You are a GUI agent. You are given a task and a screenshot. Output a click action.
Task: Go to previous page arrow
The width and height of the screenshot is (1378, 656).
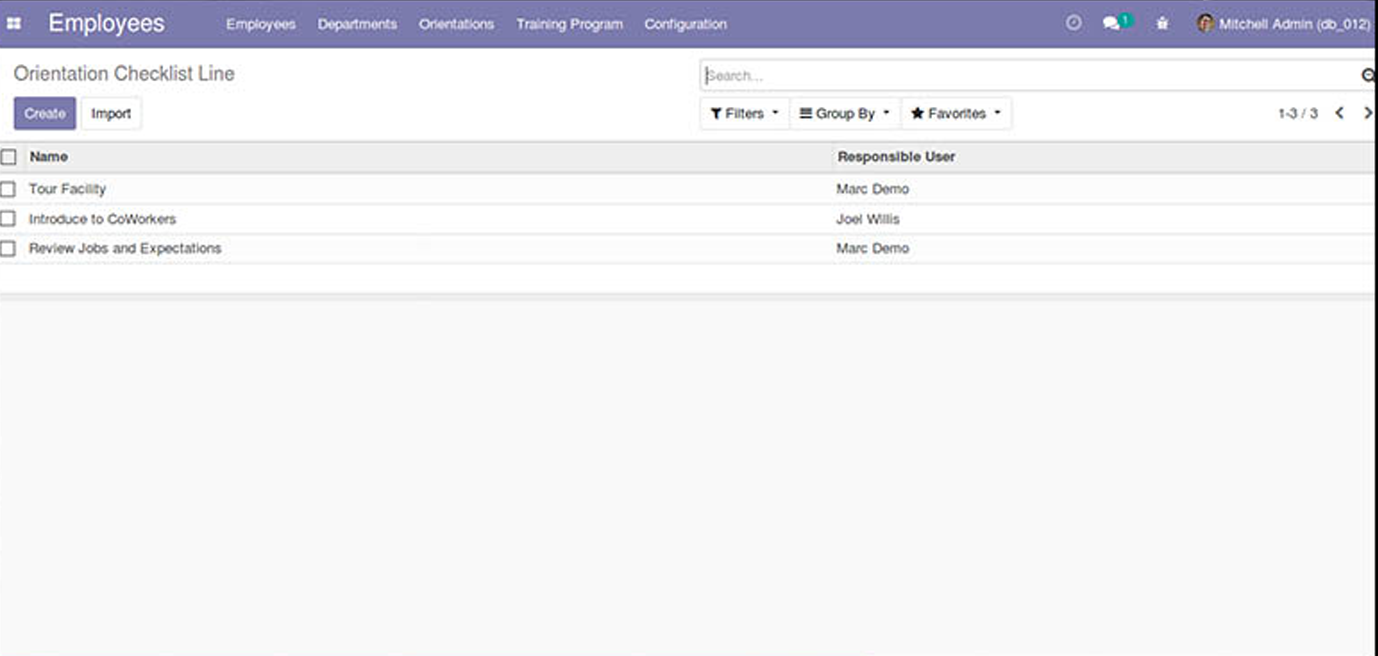tap(1339, 113)
